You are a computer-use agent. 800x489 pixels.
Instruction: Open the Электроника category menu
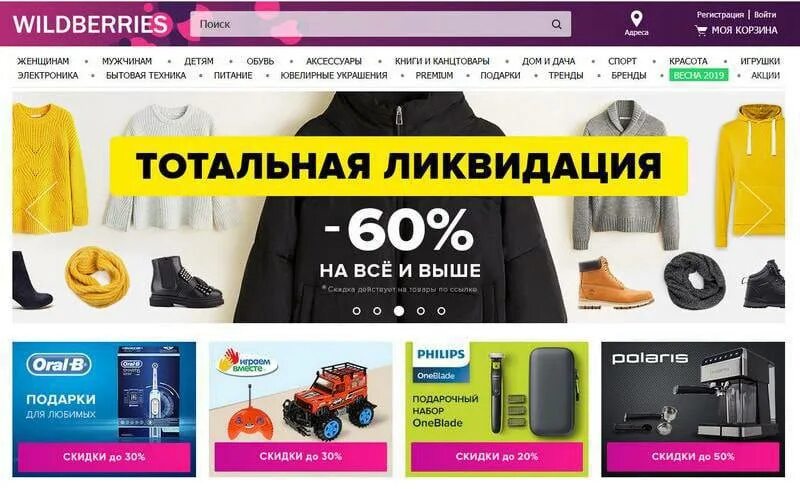[x=48, y=76]
